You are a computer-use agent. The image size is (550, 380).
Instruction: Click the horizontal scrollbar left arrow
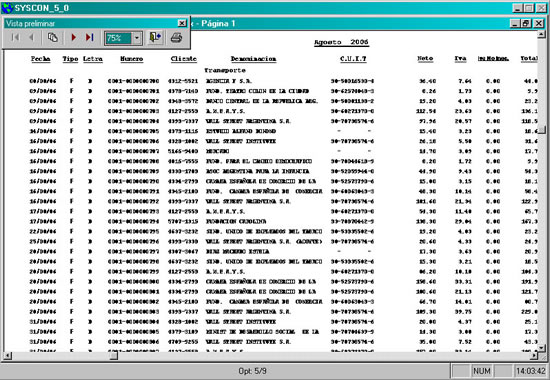(x=7, y=355)
